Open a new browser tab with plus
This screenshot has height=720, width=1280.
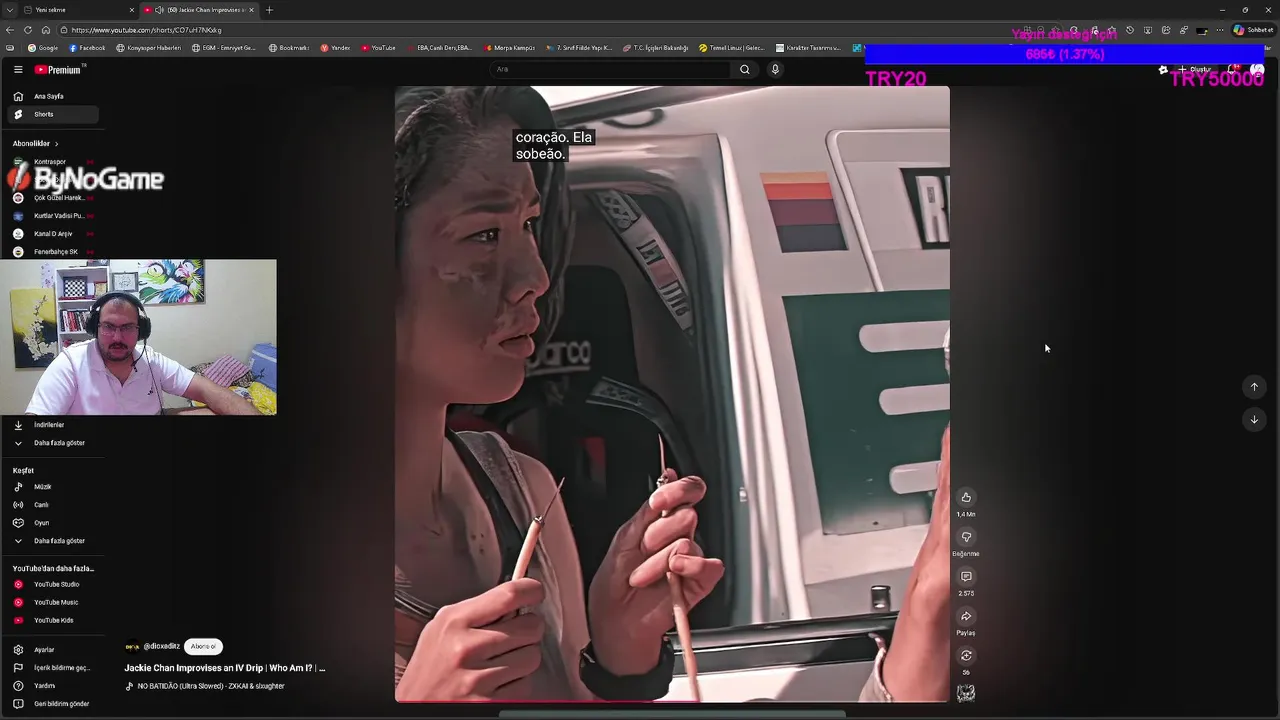coord(269,10)
